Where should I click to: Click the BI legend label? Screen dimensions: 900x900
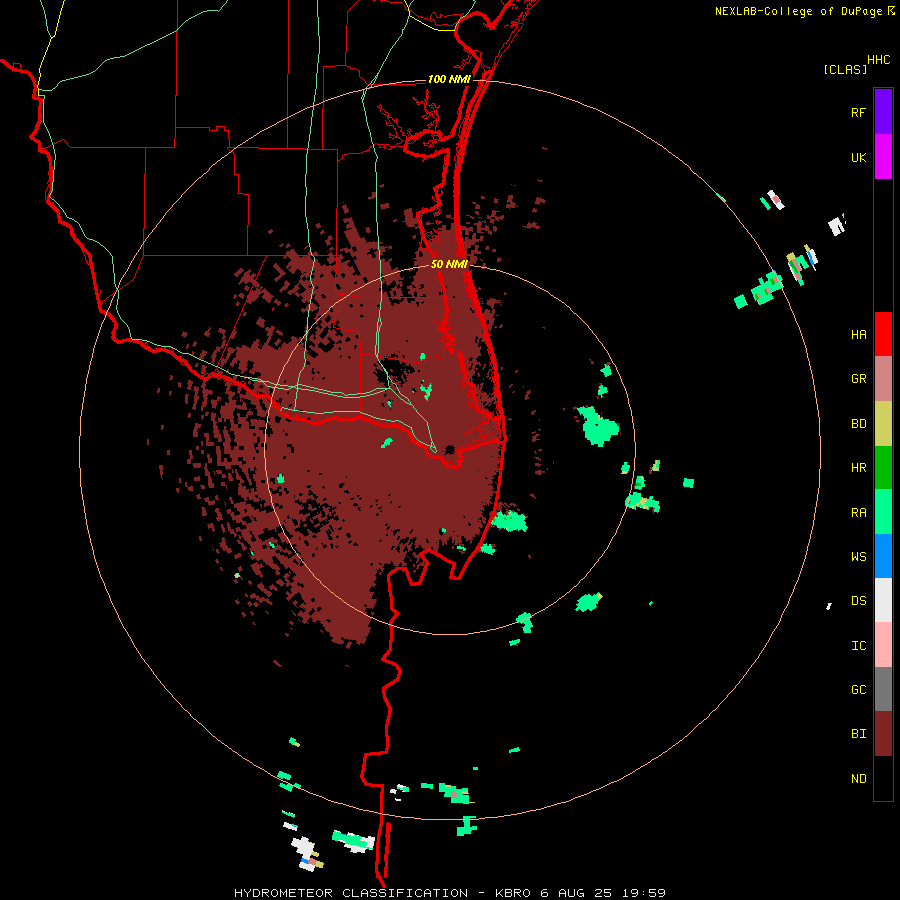pyautogui.click(x=858, y=734)
